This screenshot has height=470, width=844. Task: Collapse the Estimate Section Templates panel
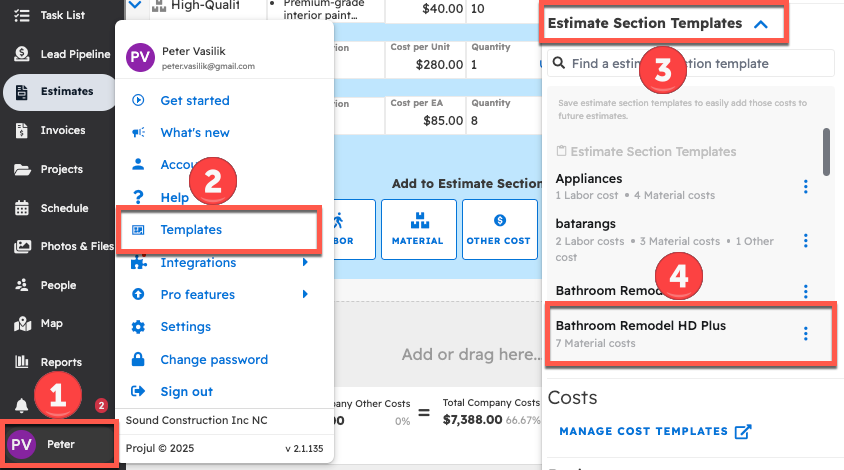click(x=761, y=24)
